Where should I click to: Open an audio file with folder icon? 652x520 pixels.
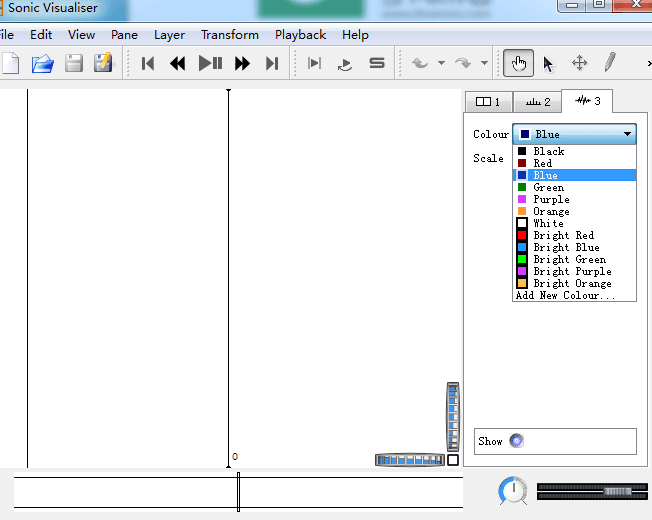click(42, 64)
